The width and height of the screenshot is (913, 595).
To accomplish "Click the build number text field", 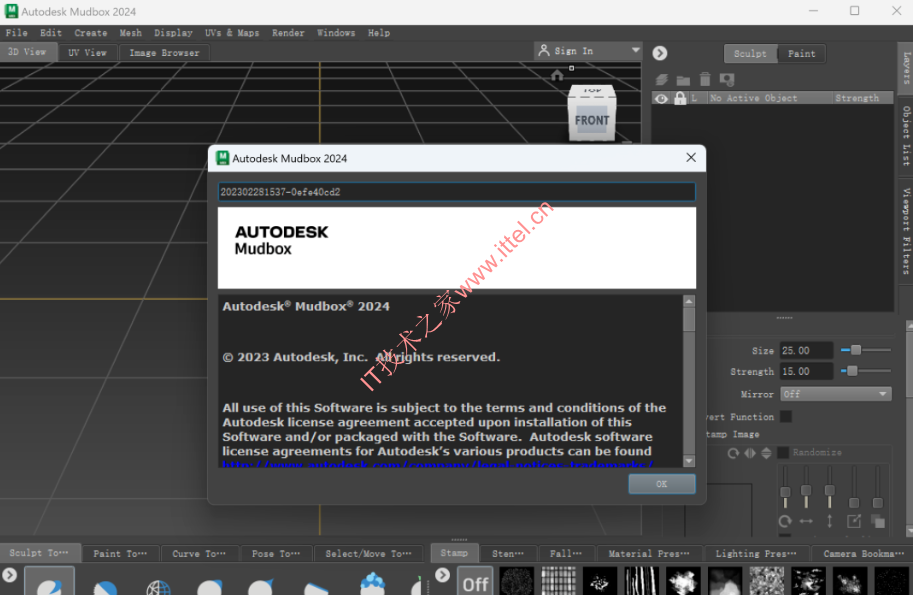I will (x=456, y=192).
